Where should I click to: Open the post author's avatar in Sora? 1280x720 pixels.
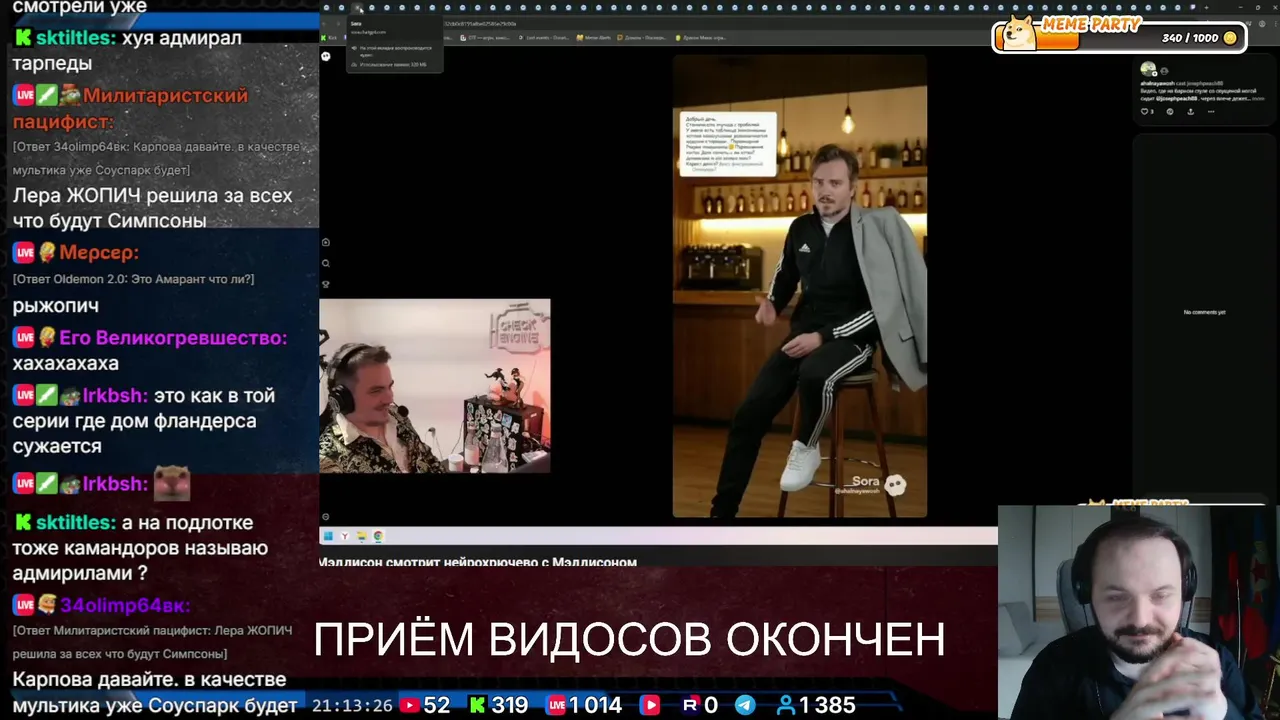pos(1148,69)
